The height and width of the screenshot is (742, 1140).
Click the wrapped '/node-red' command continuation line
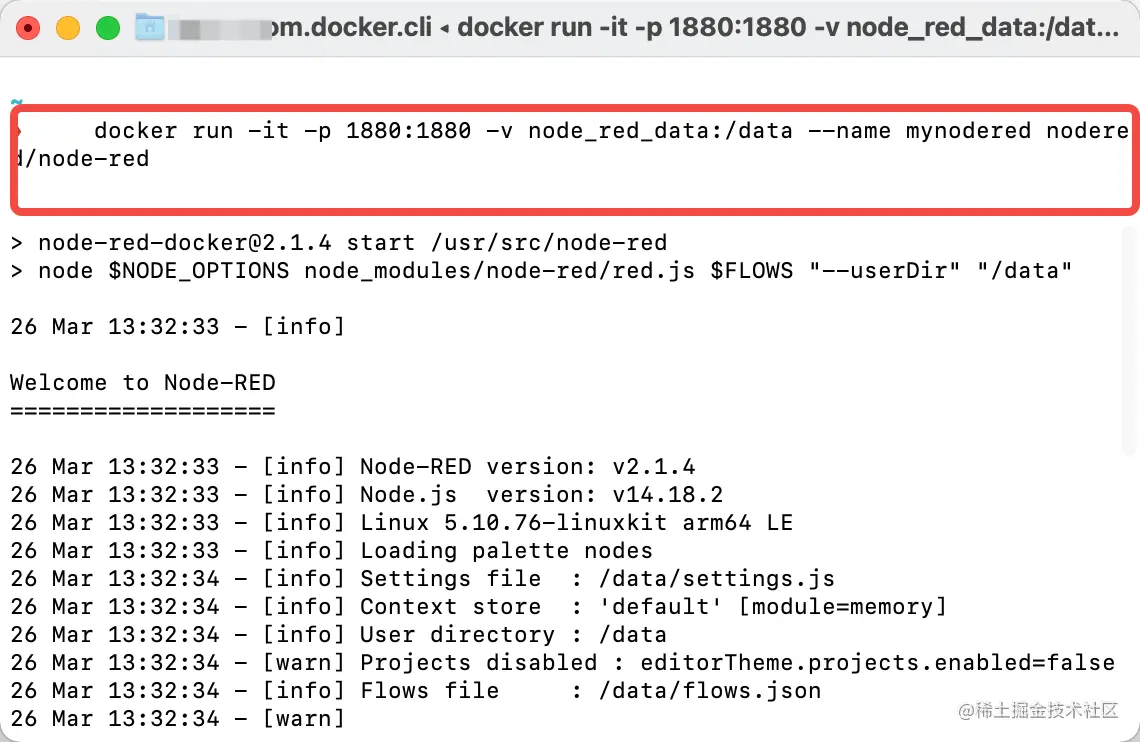[x=82, y=158]
